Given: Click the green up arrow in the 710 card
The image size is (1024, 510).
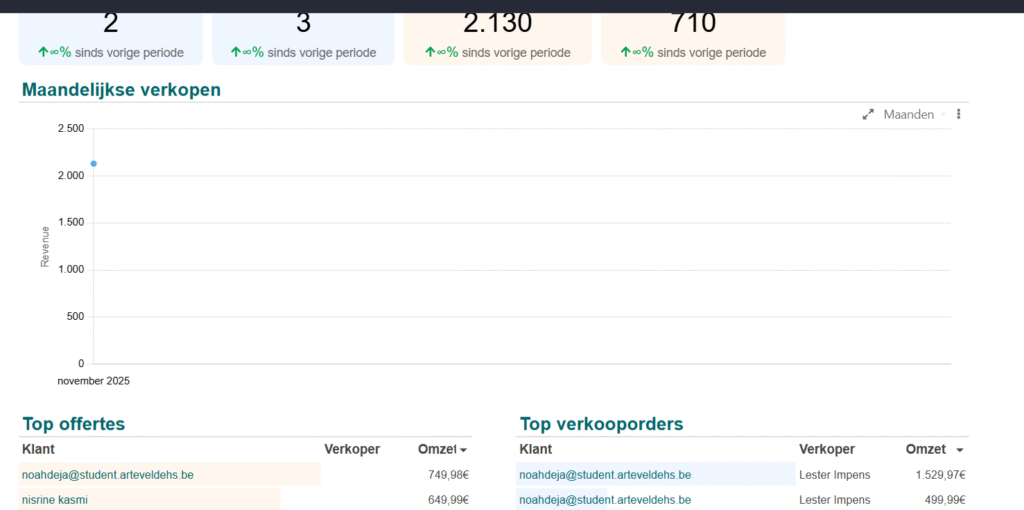Looking at the screenshot, I should point(626,52).
